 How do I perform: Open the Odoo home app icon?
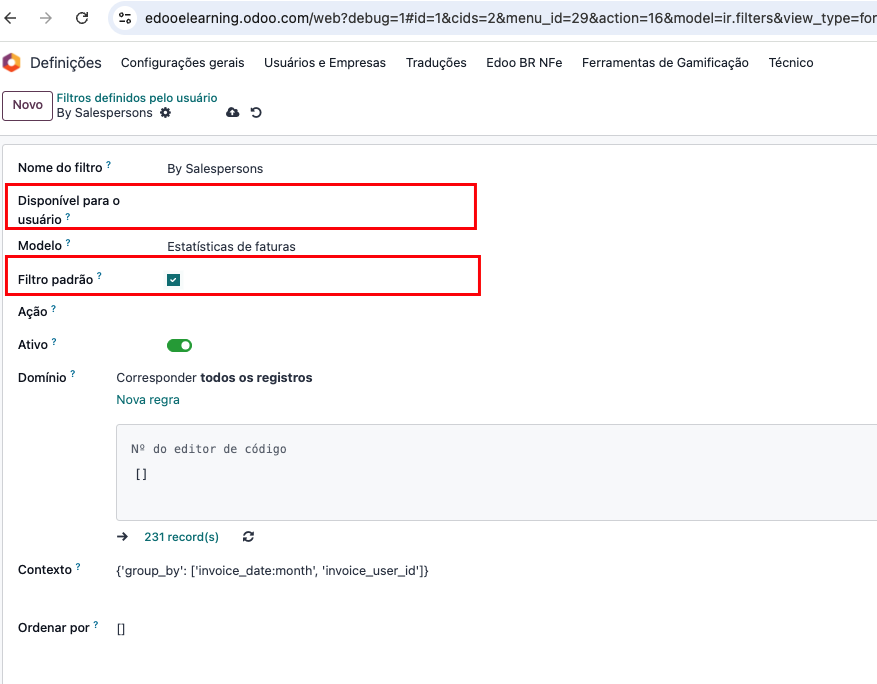tap(11, 62)
